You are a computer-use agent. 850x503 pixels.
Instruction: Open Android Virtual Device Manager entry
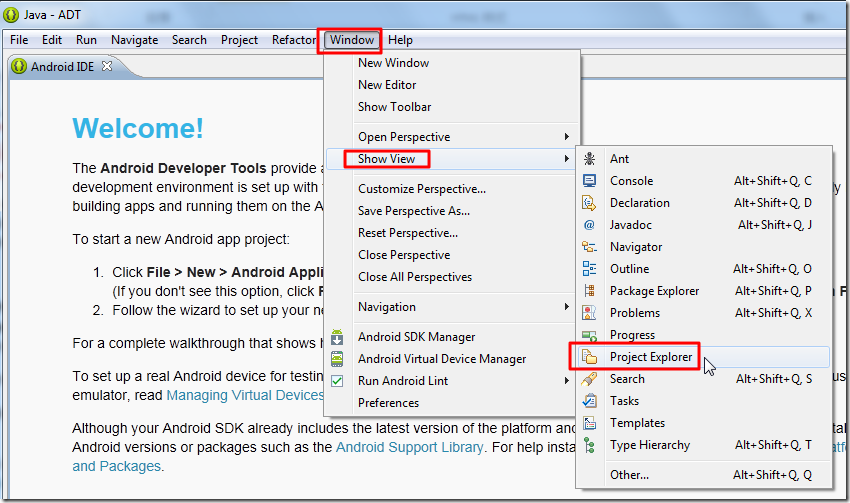coord(442,359)
